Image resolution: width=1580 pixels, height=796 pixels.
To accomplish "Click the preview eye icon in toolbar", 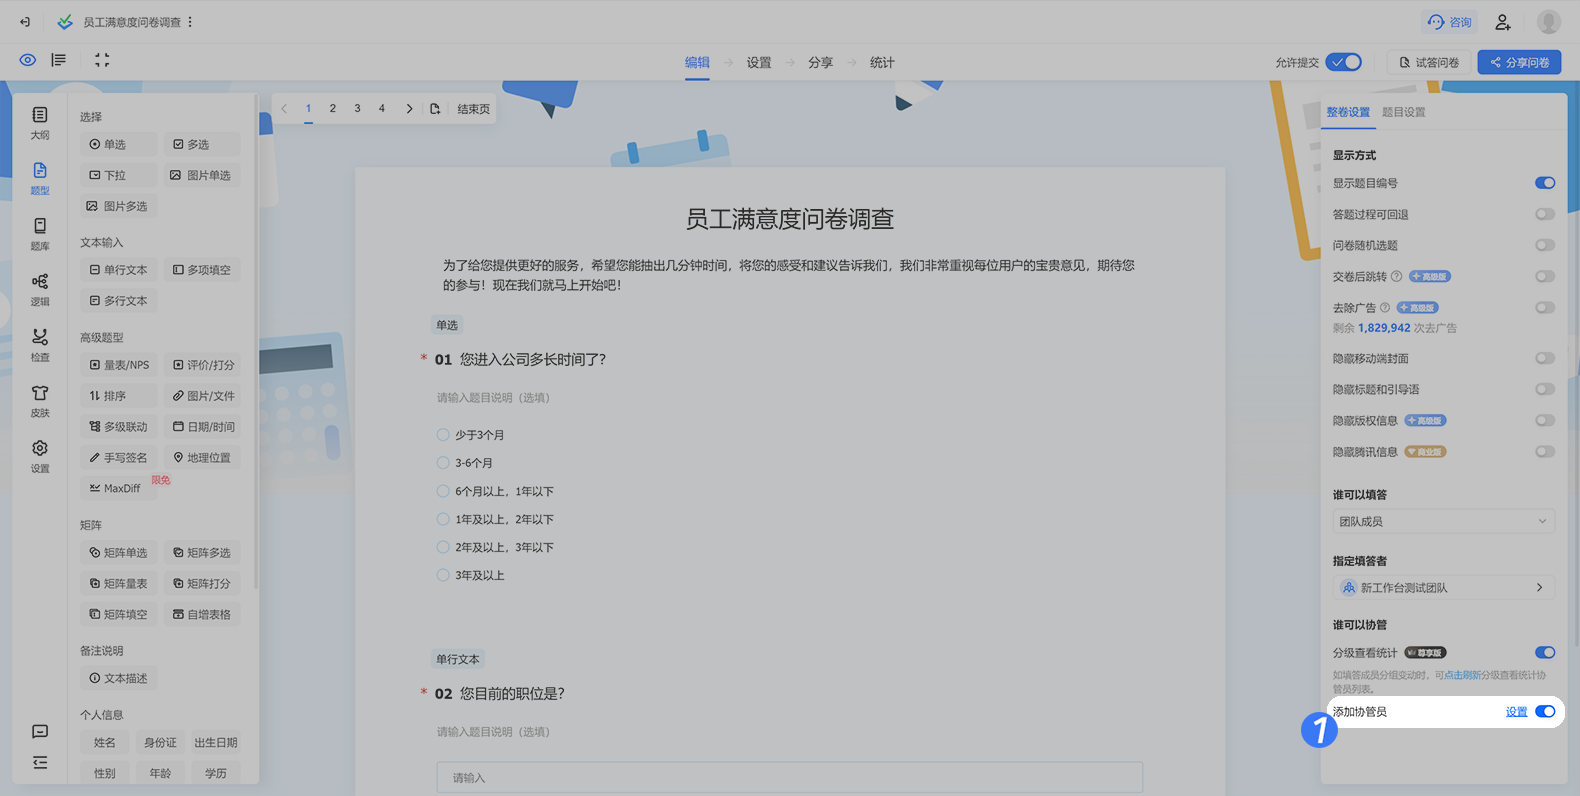I will click(x=28, y=60).
